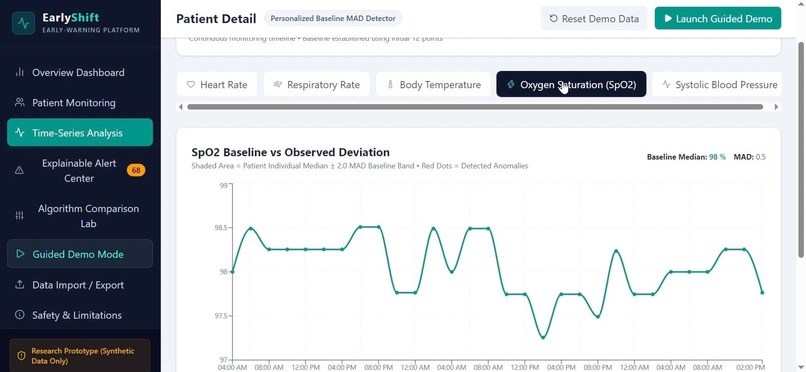Click the Patient Monitoring people icon

tap(20, 103)
